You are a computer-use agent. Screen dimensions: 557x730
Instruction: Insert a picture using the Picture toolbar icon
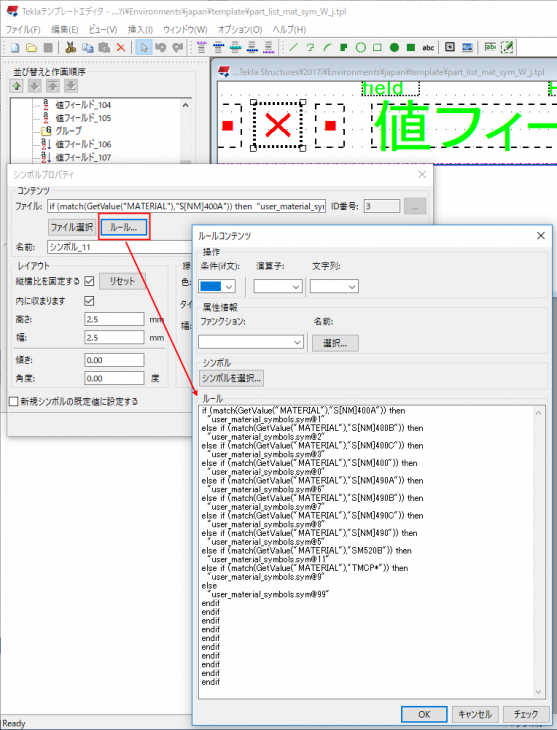point(467,47)
